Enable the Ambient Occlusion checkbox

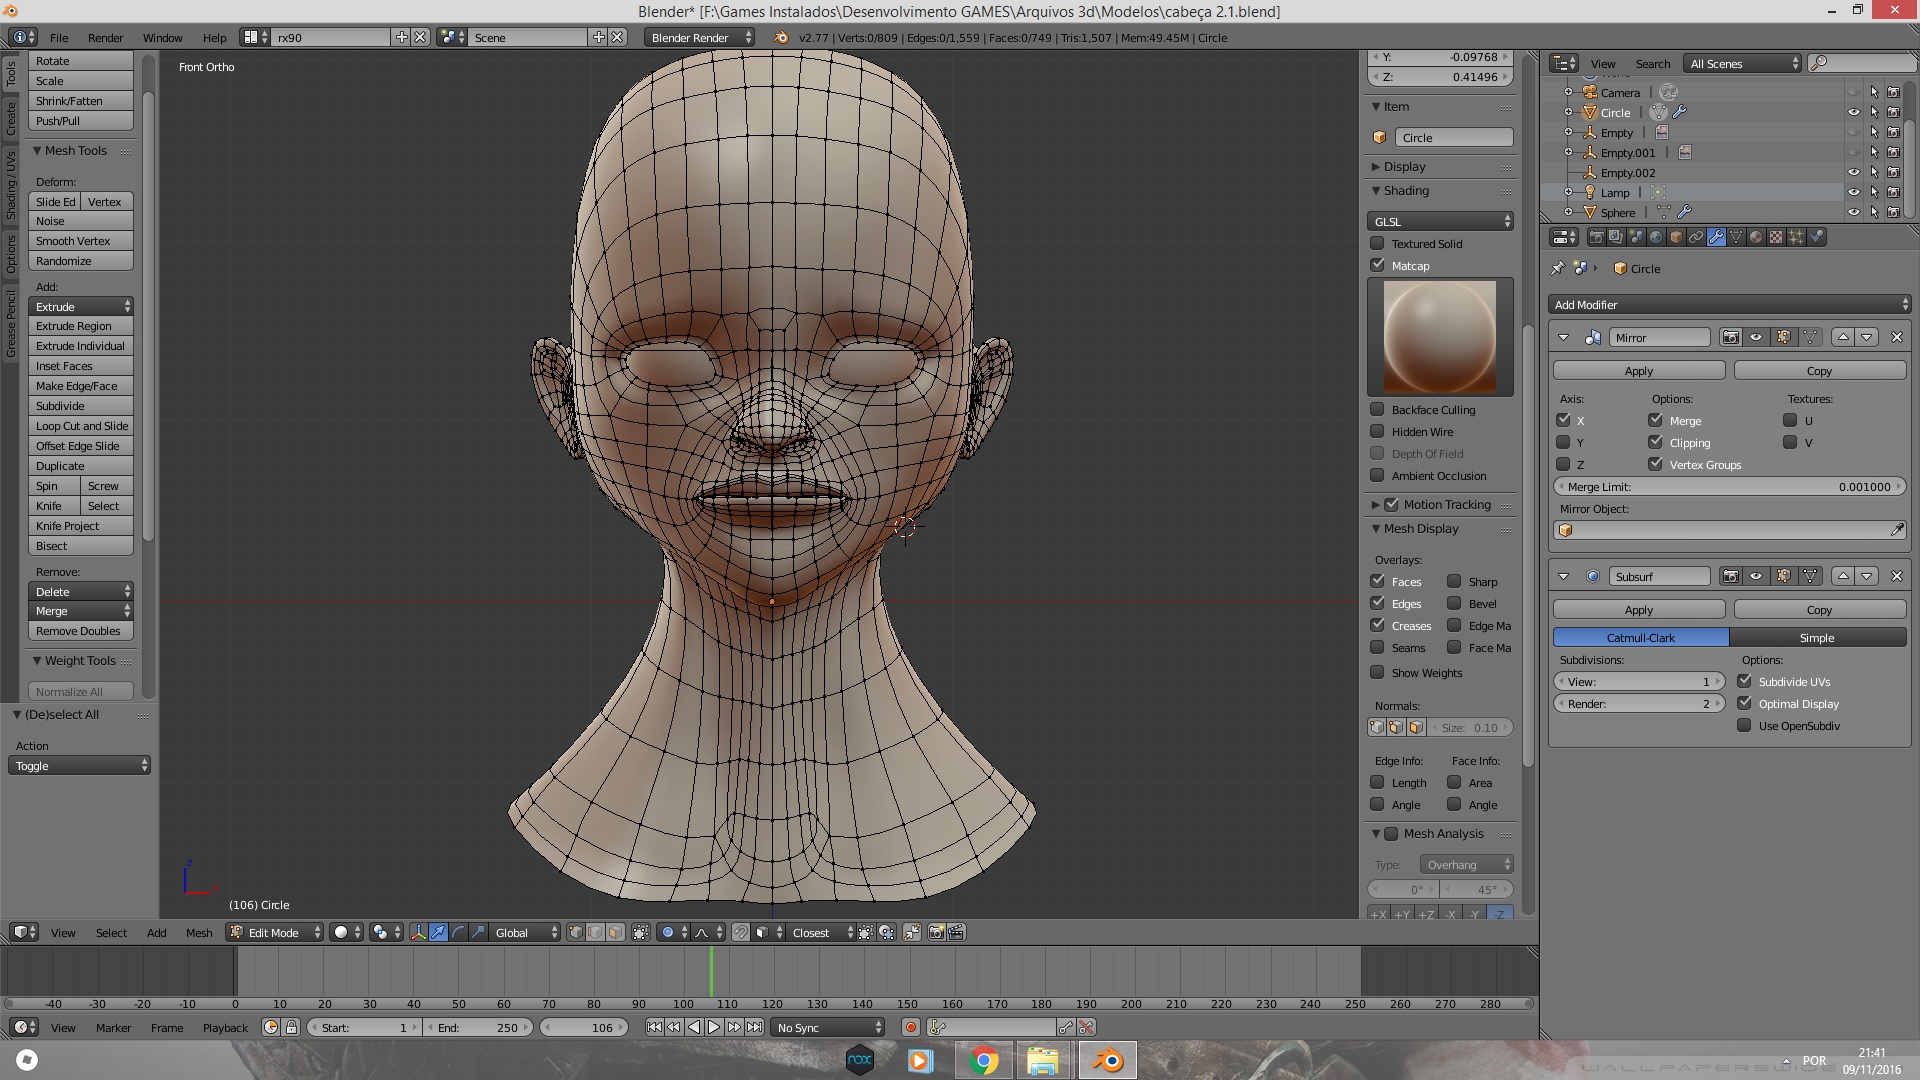pos(1377,475)
